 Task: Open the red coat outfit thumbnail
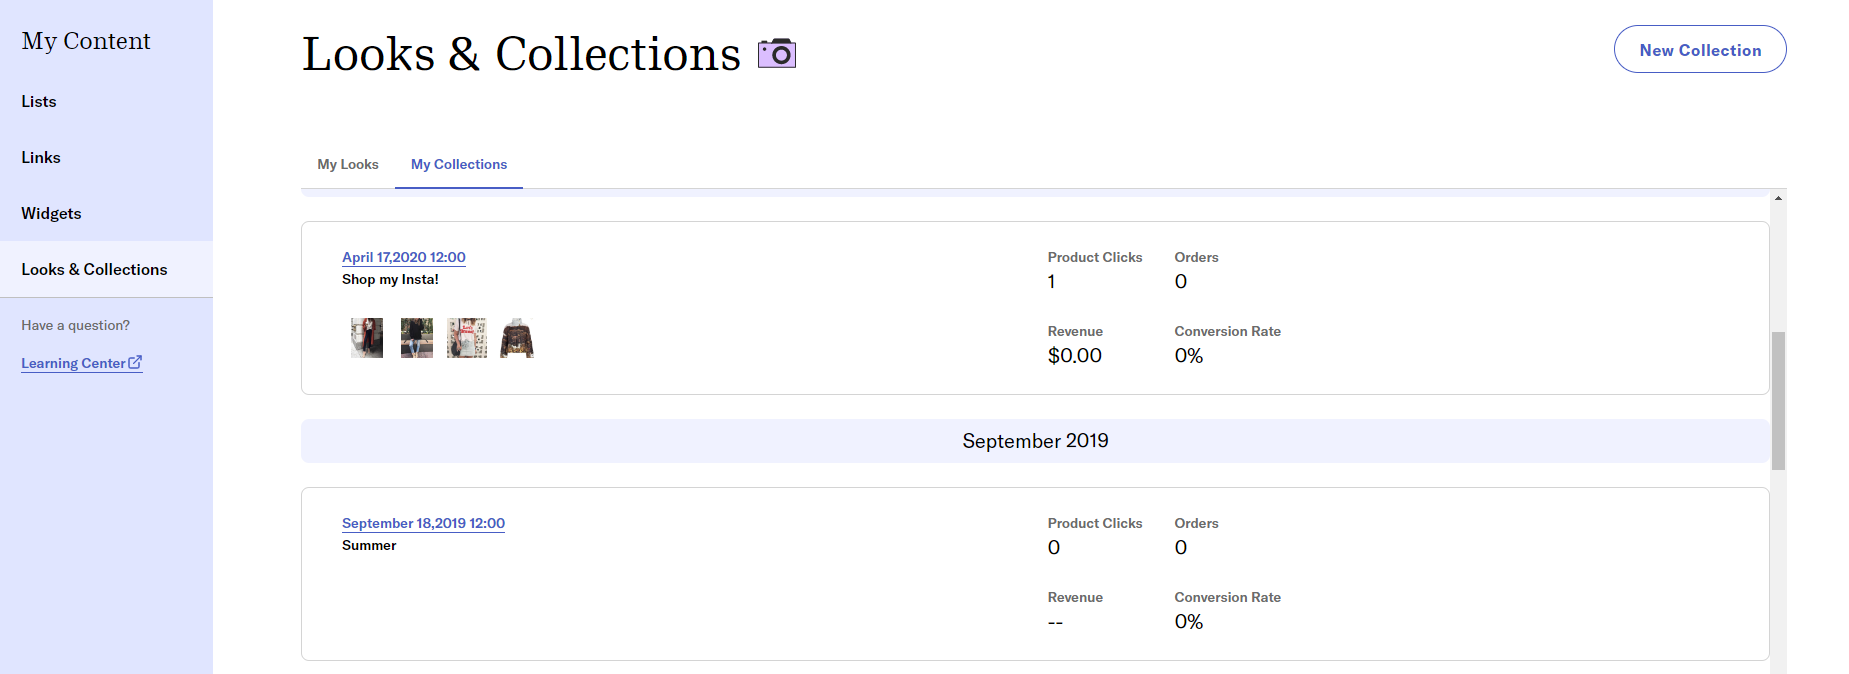point(367,338)
